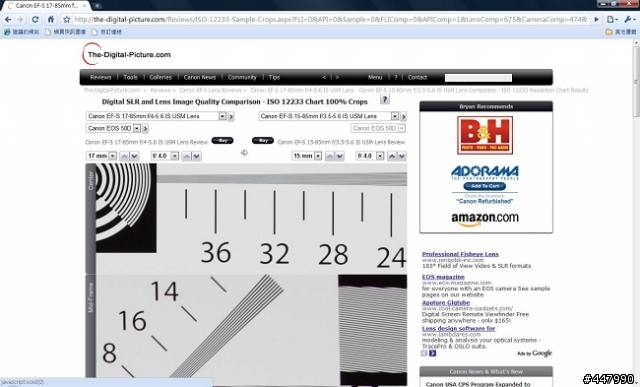This screenshot has height=387, width=640.
Task: Click the navigation bar search field
Action: [478, 78]
